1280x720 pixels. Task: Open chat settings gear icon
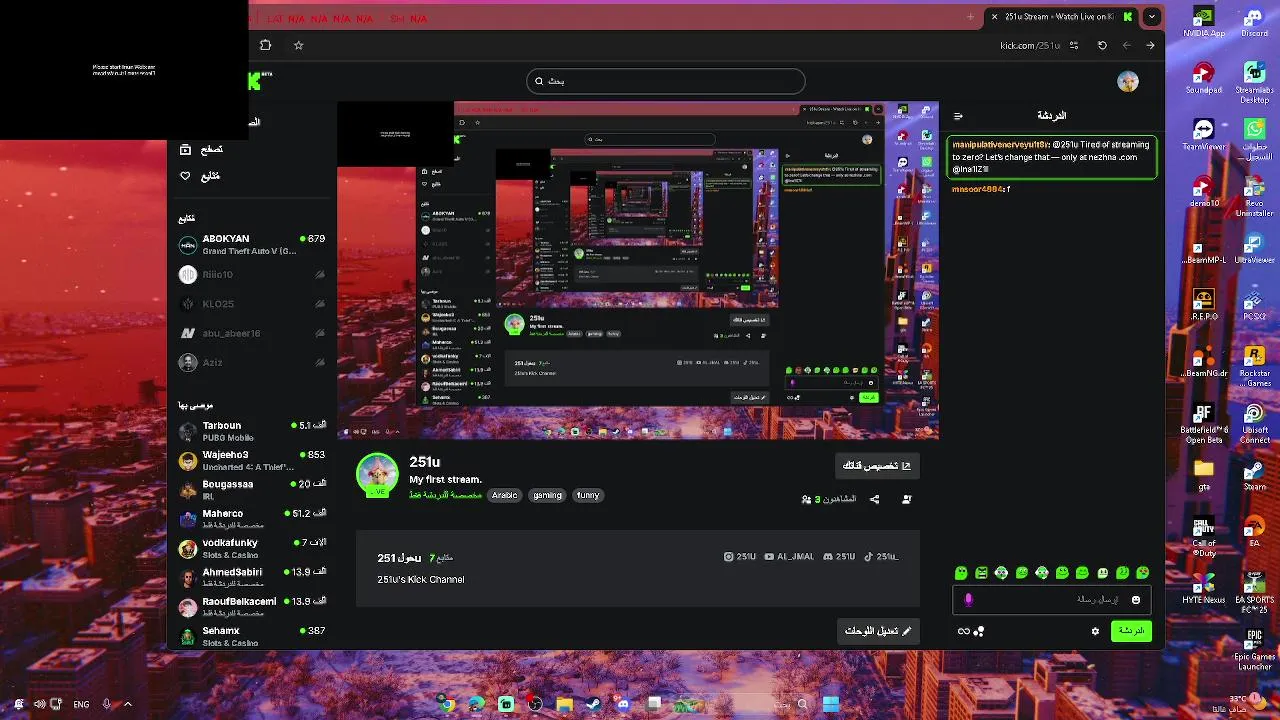pyautogui.click(x=1095, y=631)
